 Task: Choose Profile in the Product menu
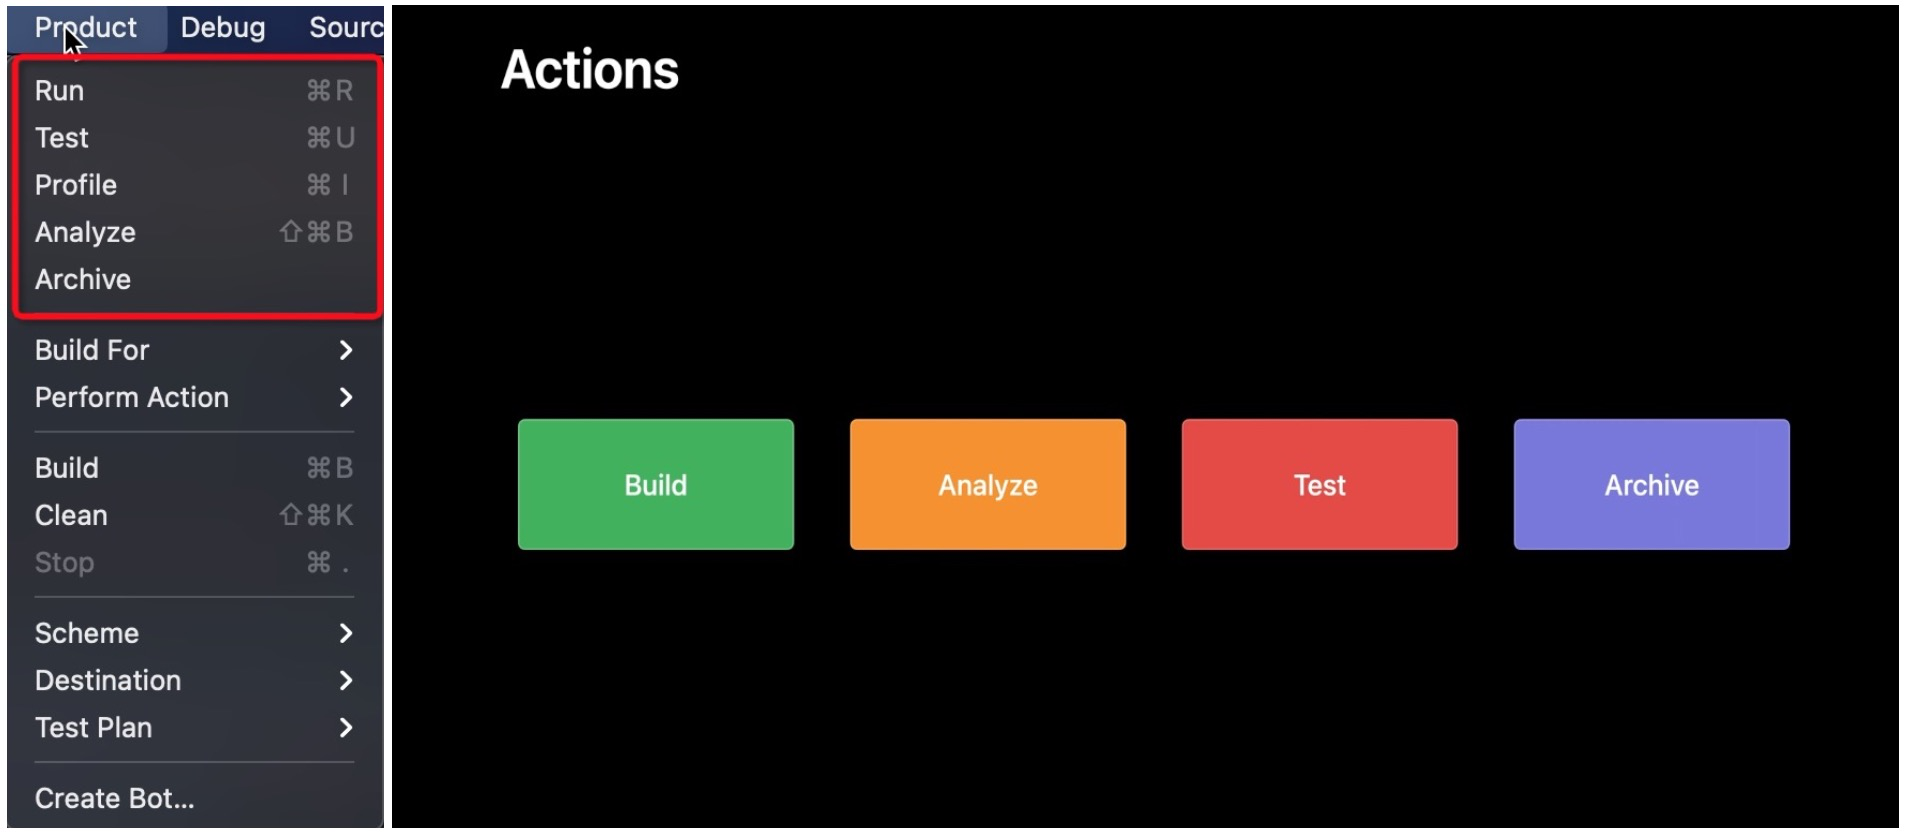coord(195,185)
